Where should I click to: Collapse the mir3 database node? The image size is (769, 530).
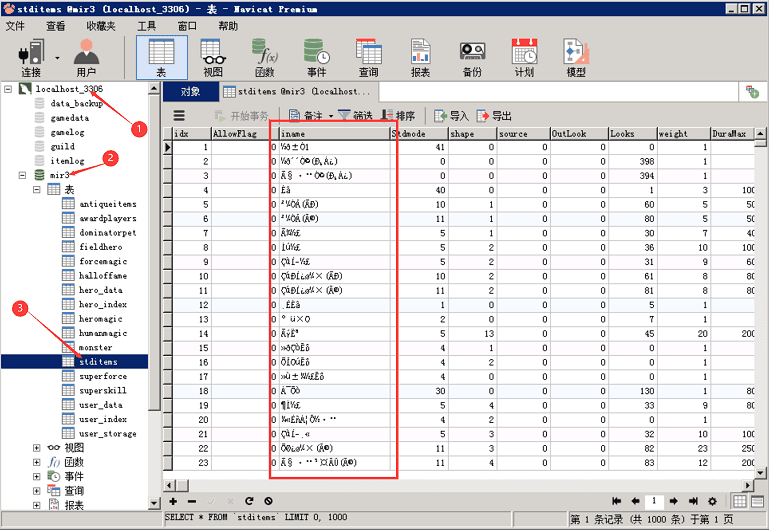(23, 175)
